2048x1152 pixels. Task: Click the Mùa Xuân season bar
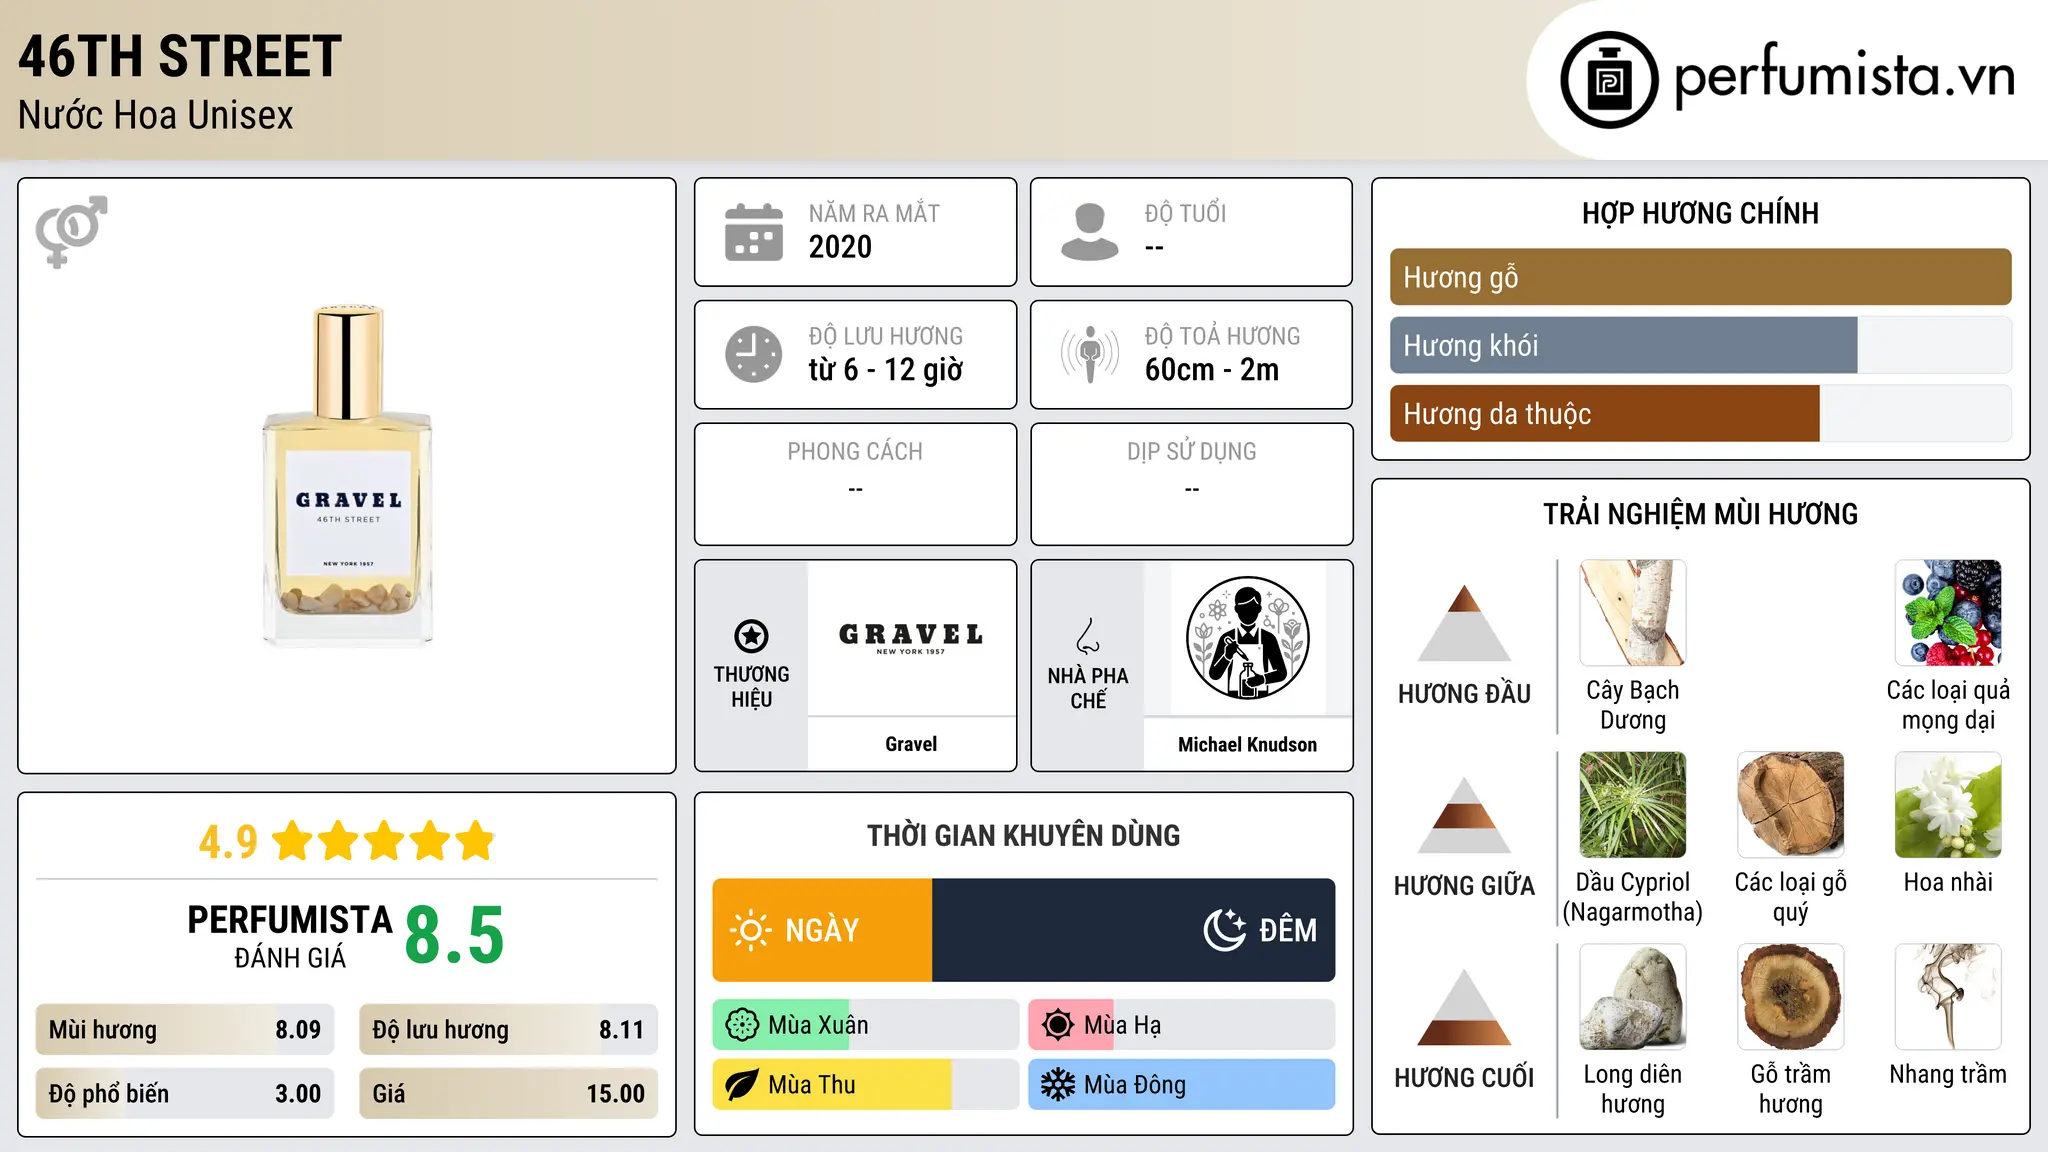[865, 1025]
